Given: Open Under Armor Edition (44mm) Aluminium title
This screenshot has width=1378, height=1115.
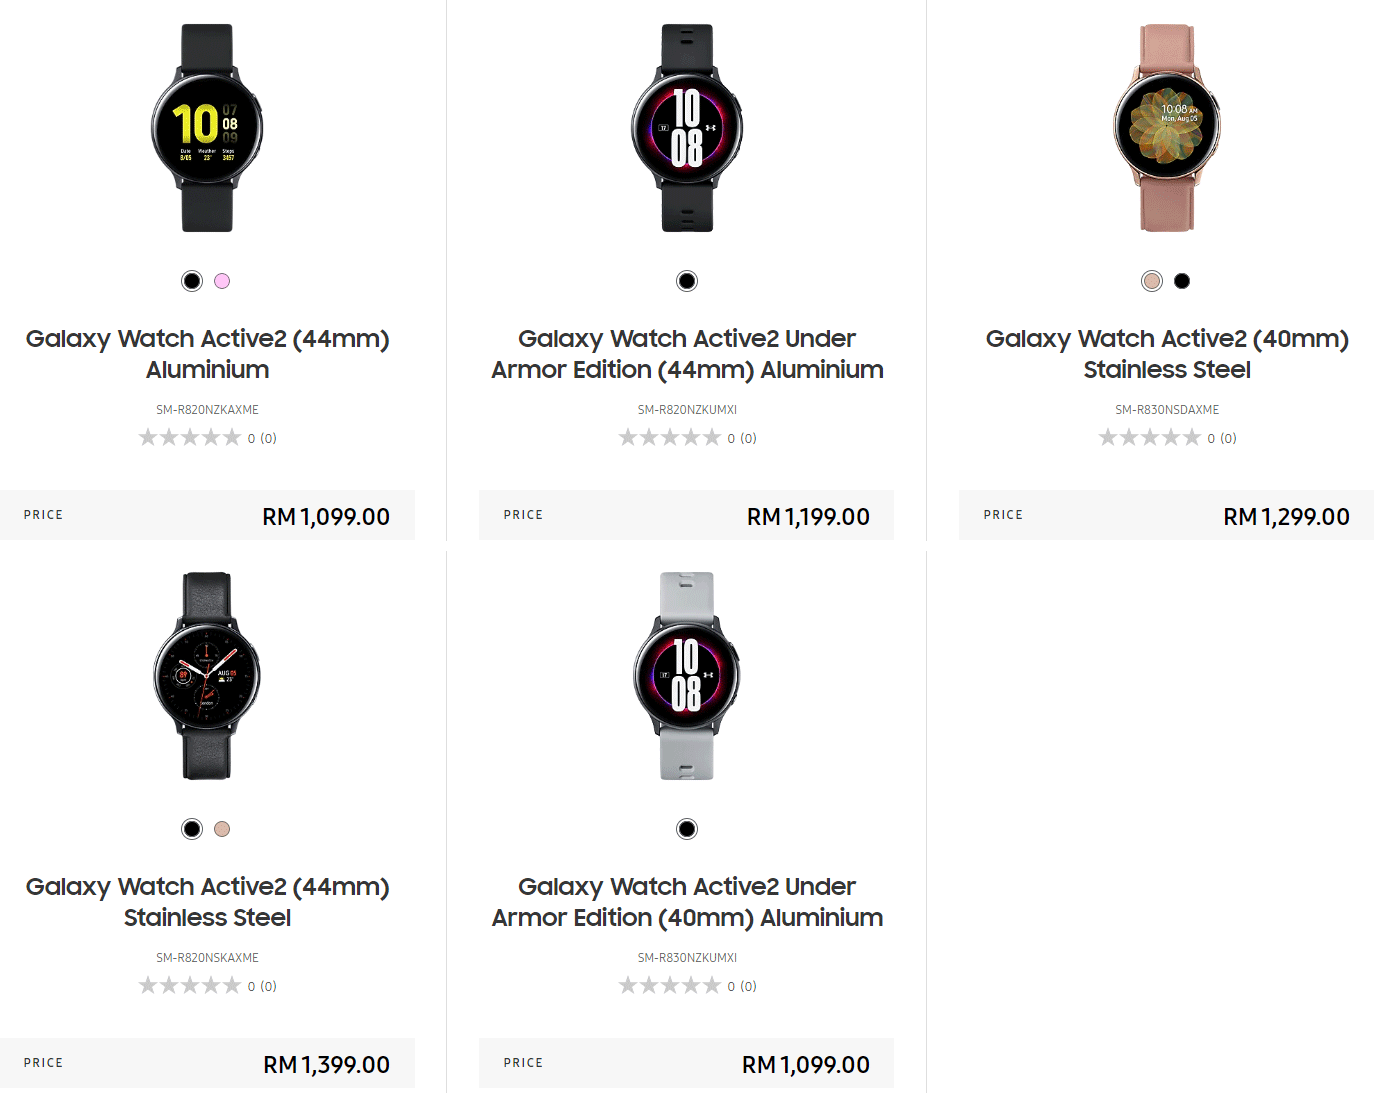Looking at the screenshot, I should 687,354.
